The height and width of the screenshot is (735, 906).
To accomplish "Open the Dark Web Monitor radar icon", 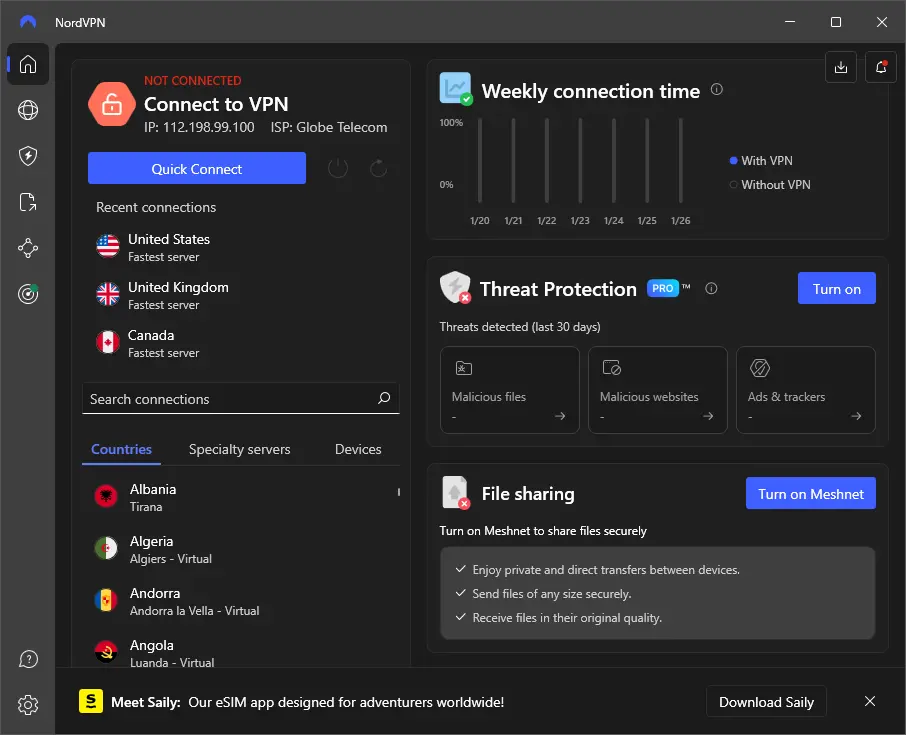I will 28,294.
